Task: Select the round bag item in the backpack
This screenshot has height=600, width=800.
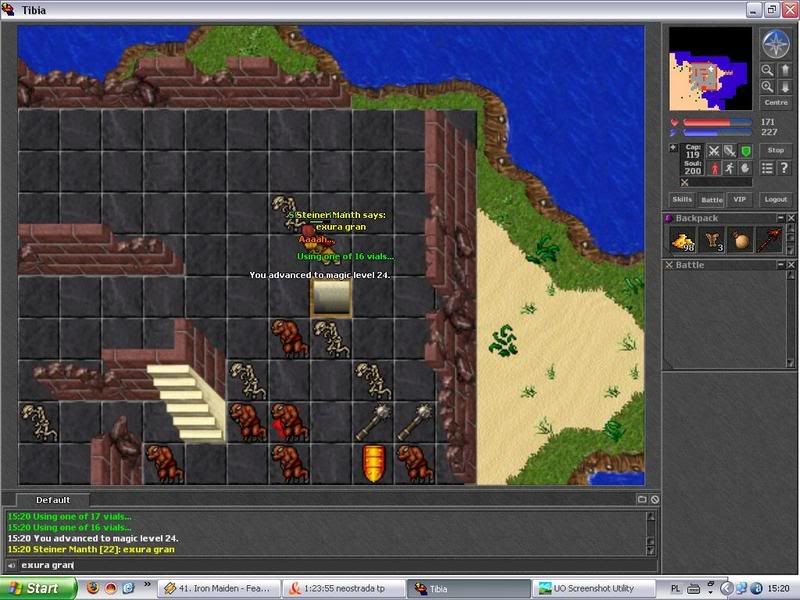Action: click(x=741, y=240)
